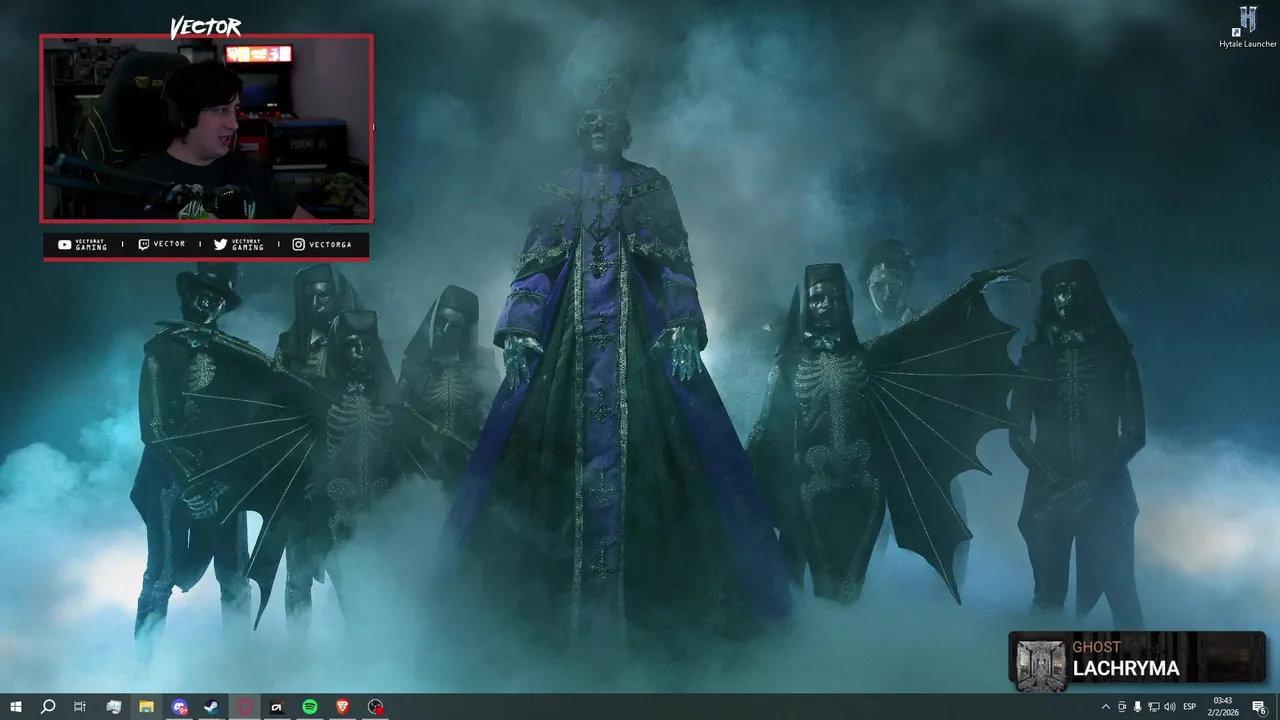Open the taskbar app beside Task View

pyautogui.click(x=114, y=707)
